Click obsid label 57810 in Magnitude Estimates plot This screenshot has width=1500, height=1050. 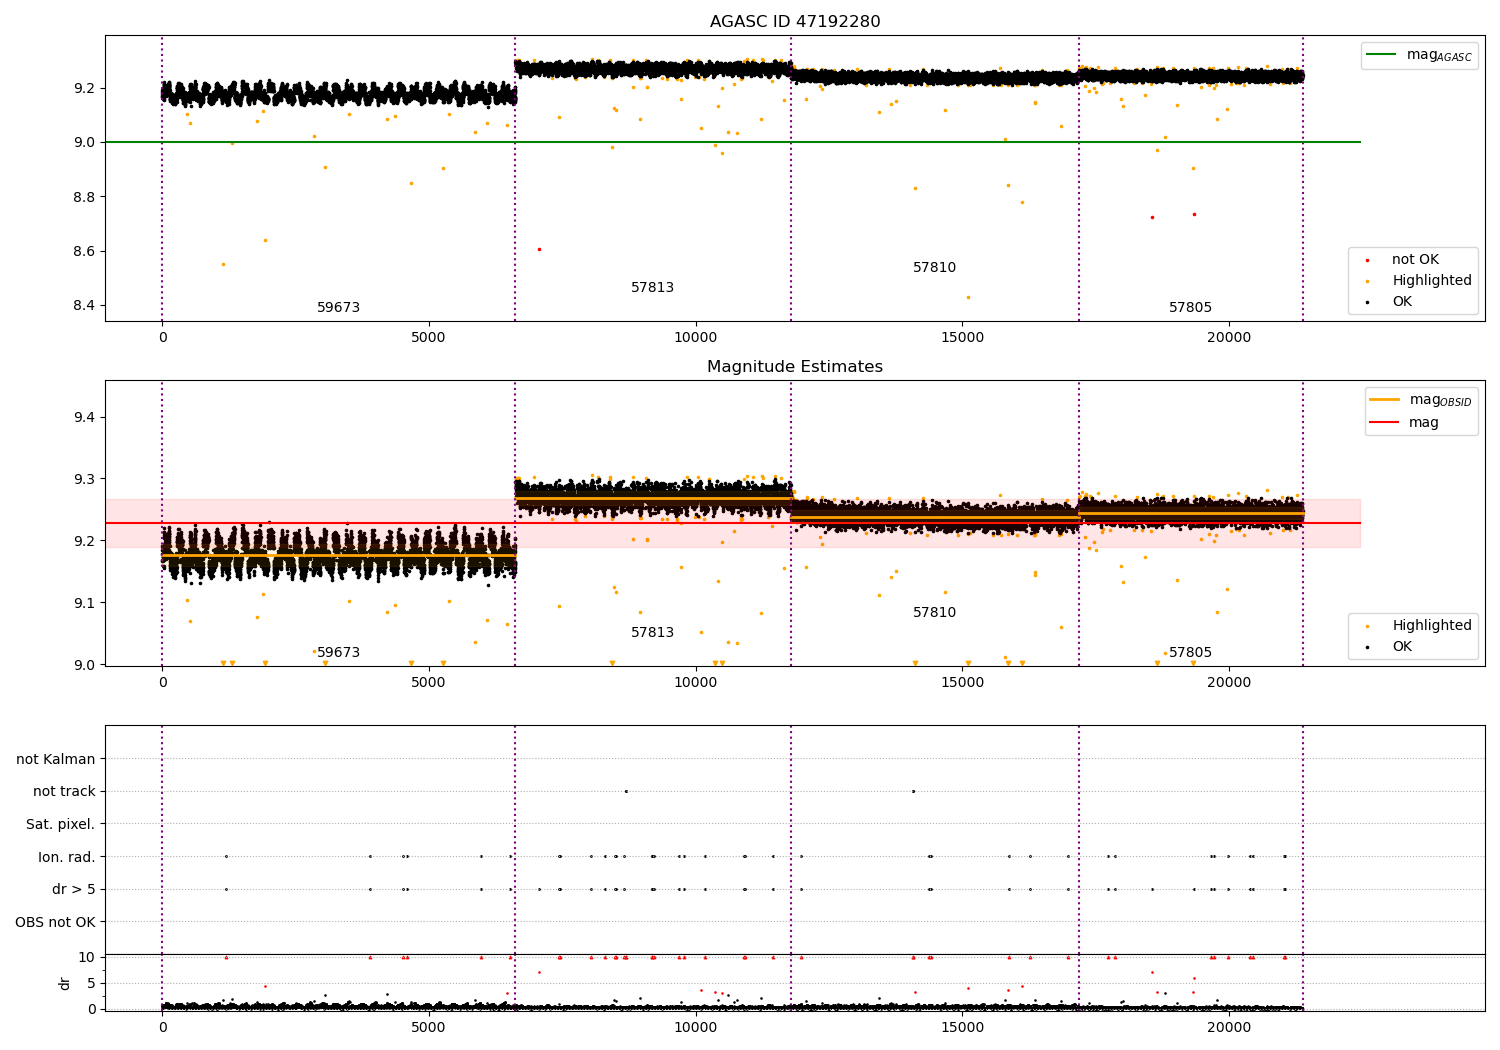pos(934,613)
